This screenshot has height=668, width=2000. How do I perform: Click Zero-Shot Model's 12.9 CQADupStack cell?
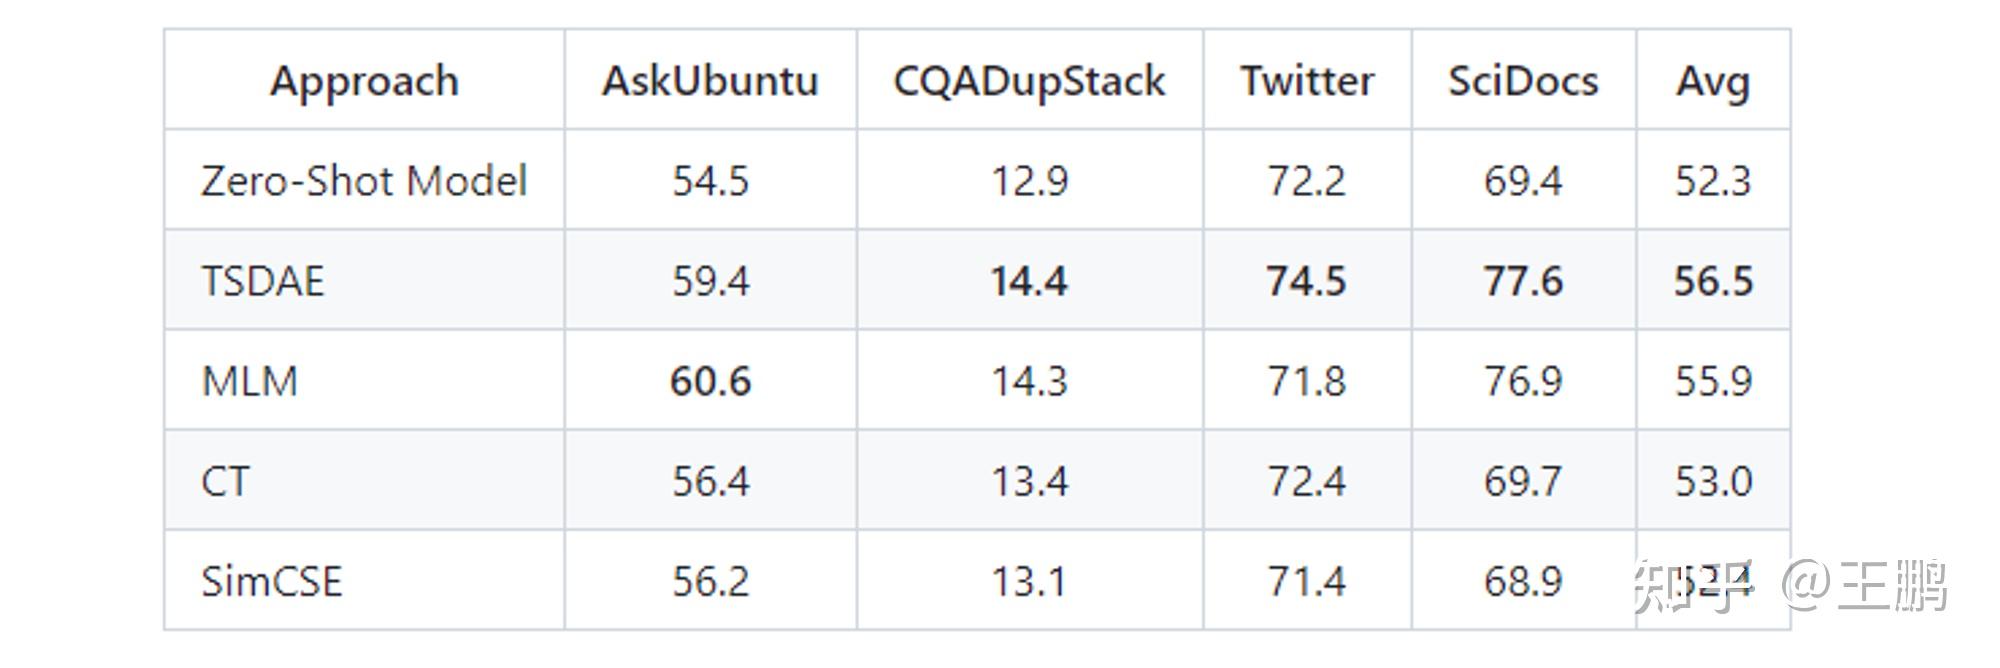click(1029, 181)
